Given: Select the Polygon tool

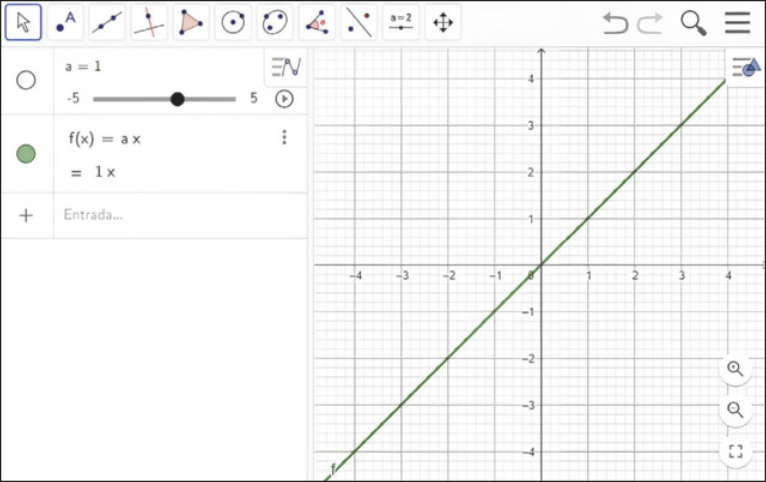Looking at the screenshot, I should pos(191,22).
